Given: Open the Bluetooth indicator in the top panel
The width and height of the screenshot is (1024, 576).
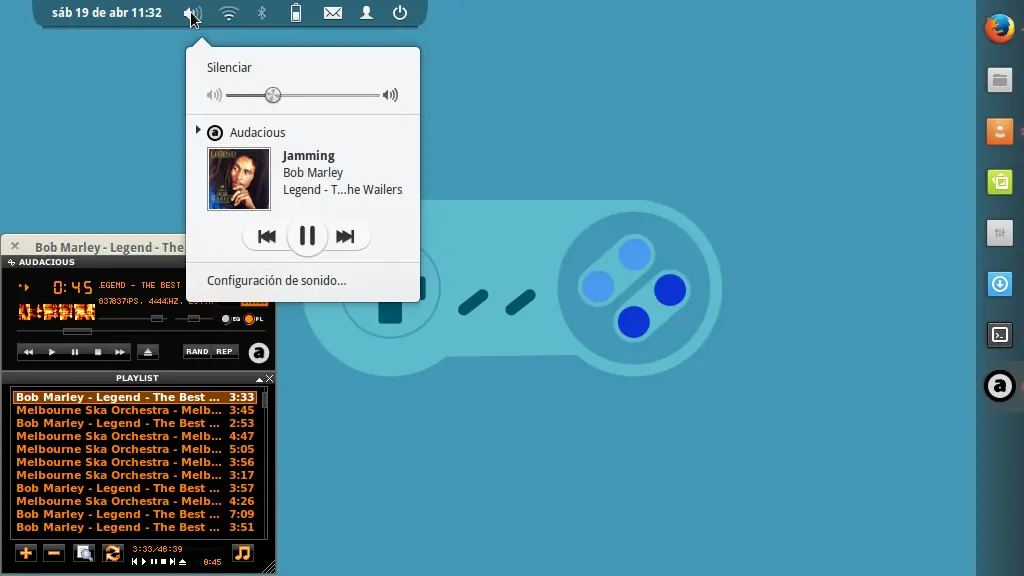Looking at the screenshot, I should pos(262,13).
